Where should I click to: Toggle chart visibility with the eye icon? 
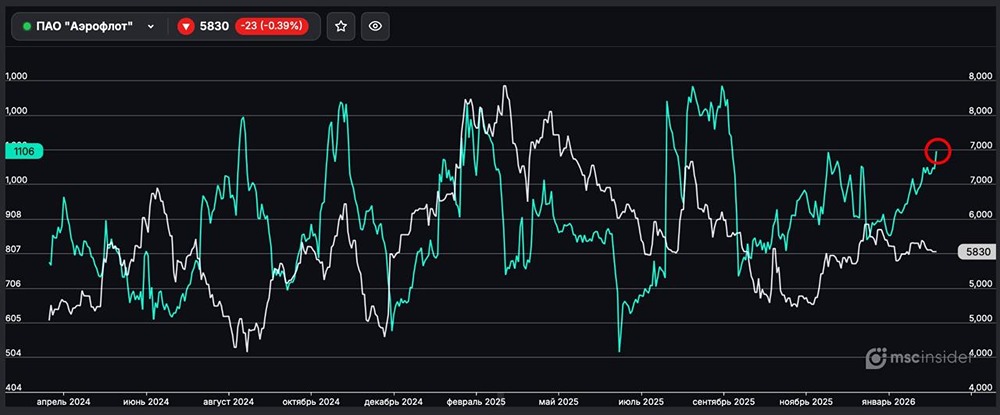(x=376, y=26)
